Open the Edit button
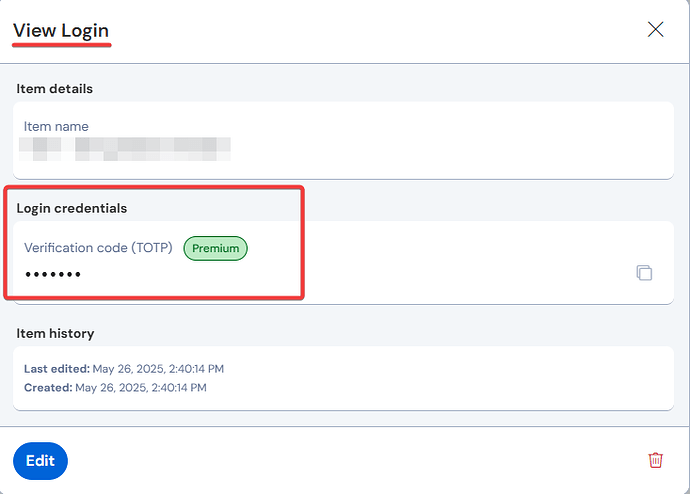Viewport: 690px width, 494px height. tap(40, 461)
